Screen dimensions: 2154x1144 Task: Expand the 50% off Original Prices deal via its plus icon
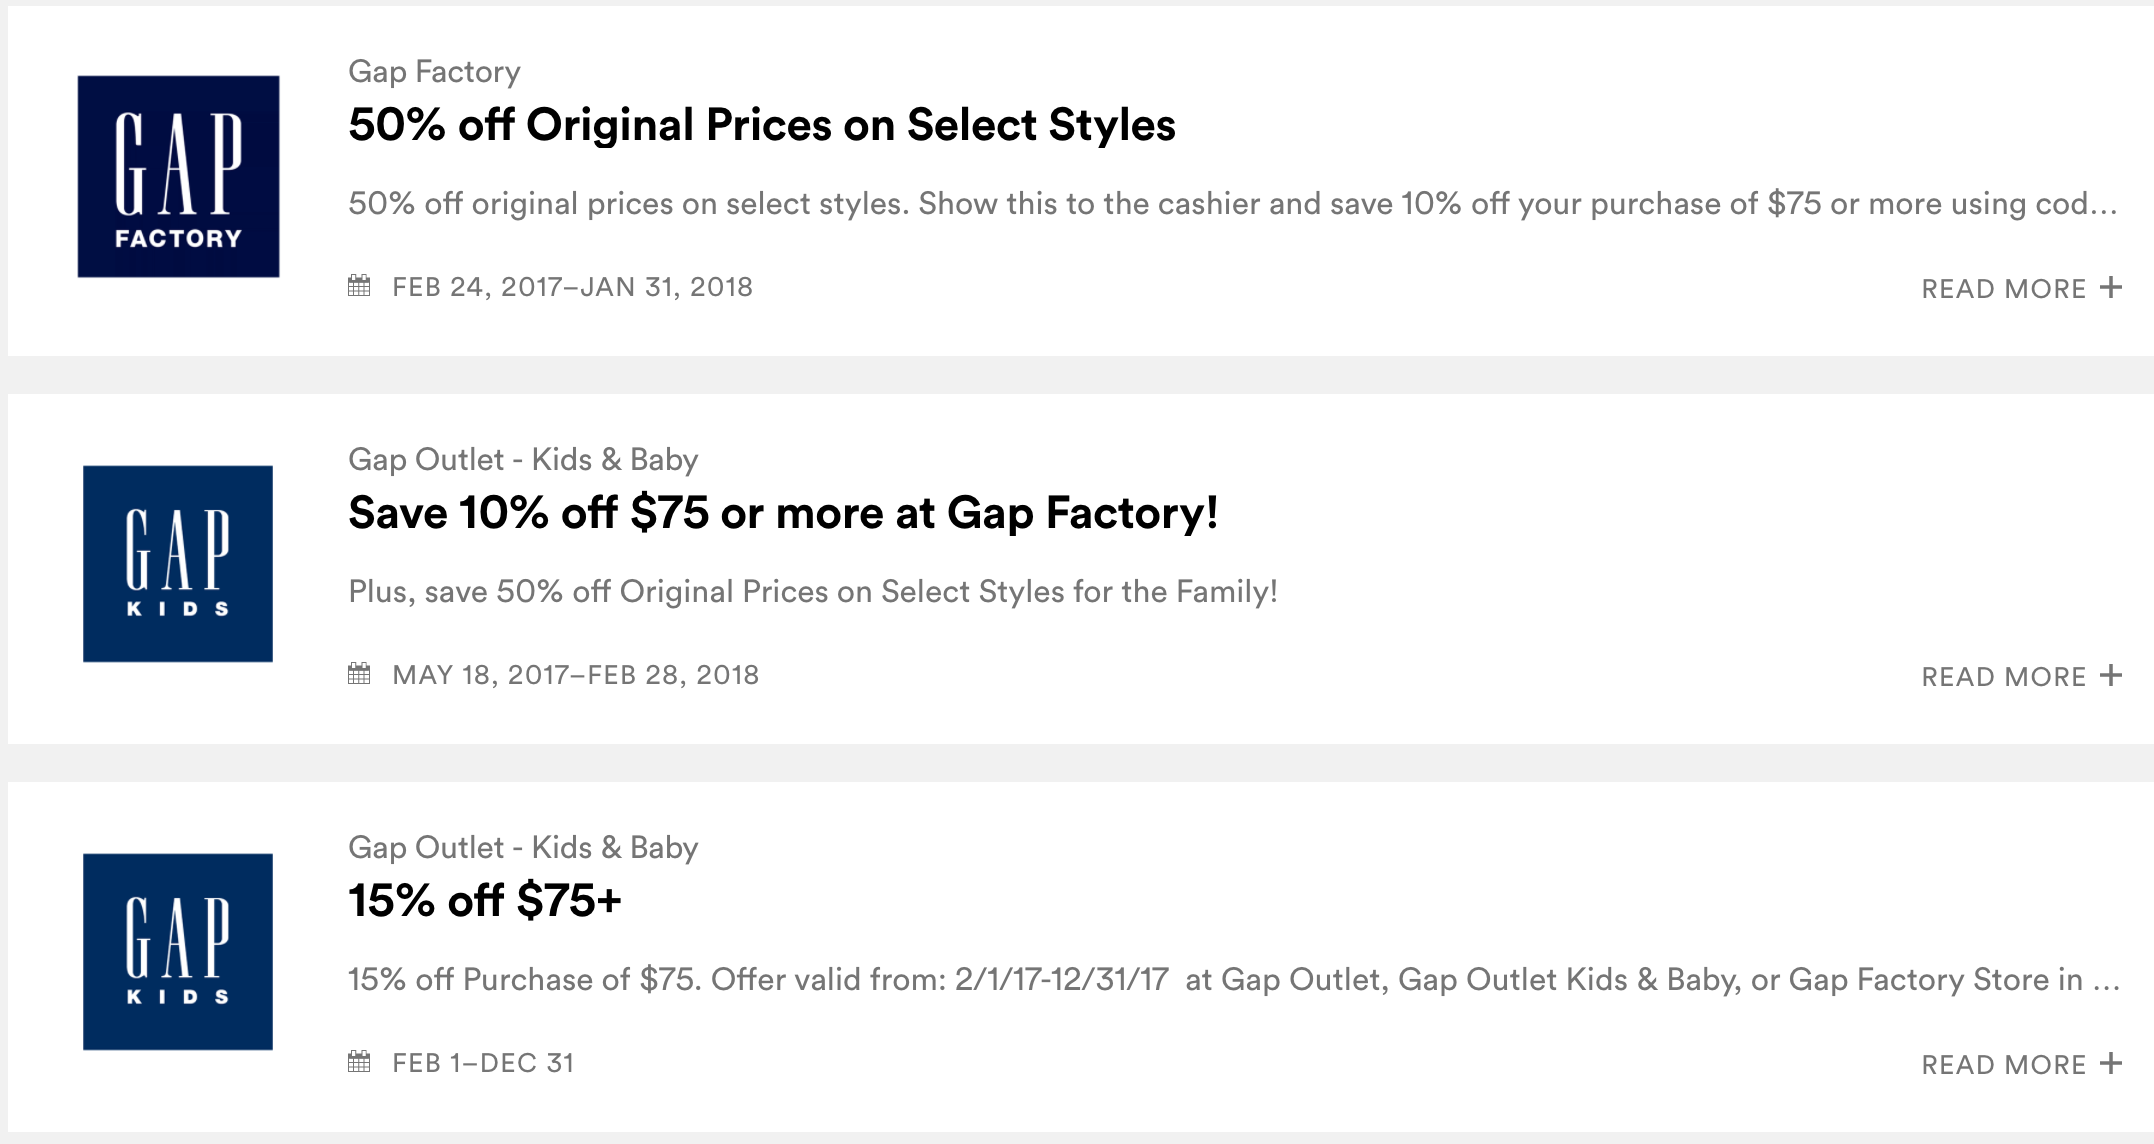click(x=2111, y=288)
